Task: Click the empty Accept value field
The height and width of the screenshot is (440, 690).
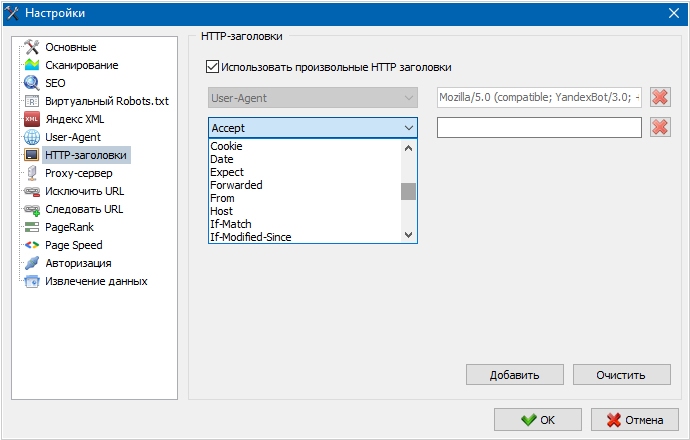Action: (x=539, y=128)
